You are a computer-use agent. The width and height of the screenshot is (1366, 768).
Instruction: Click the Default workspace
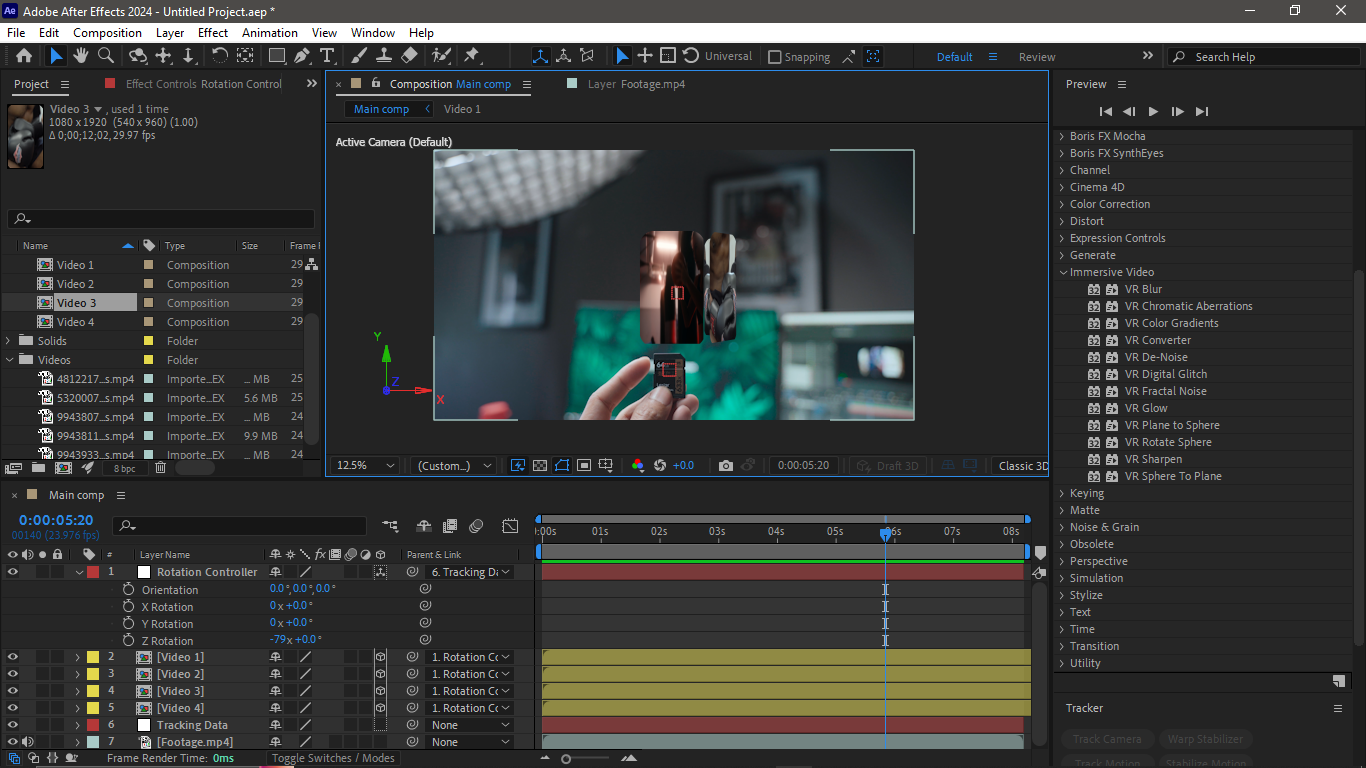coord(954,57)
